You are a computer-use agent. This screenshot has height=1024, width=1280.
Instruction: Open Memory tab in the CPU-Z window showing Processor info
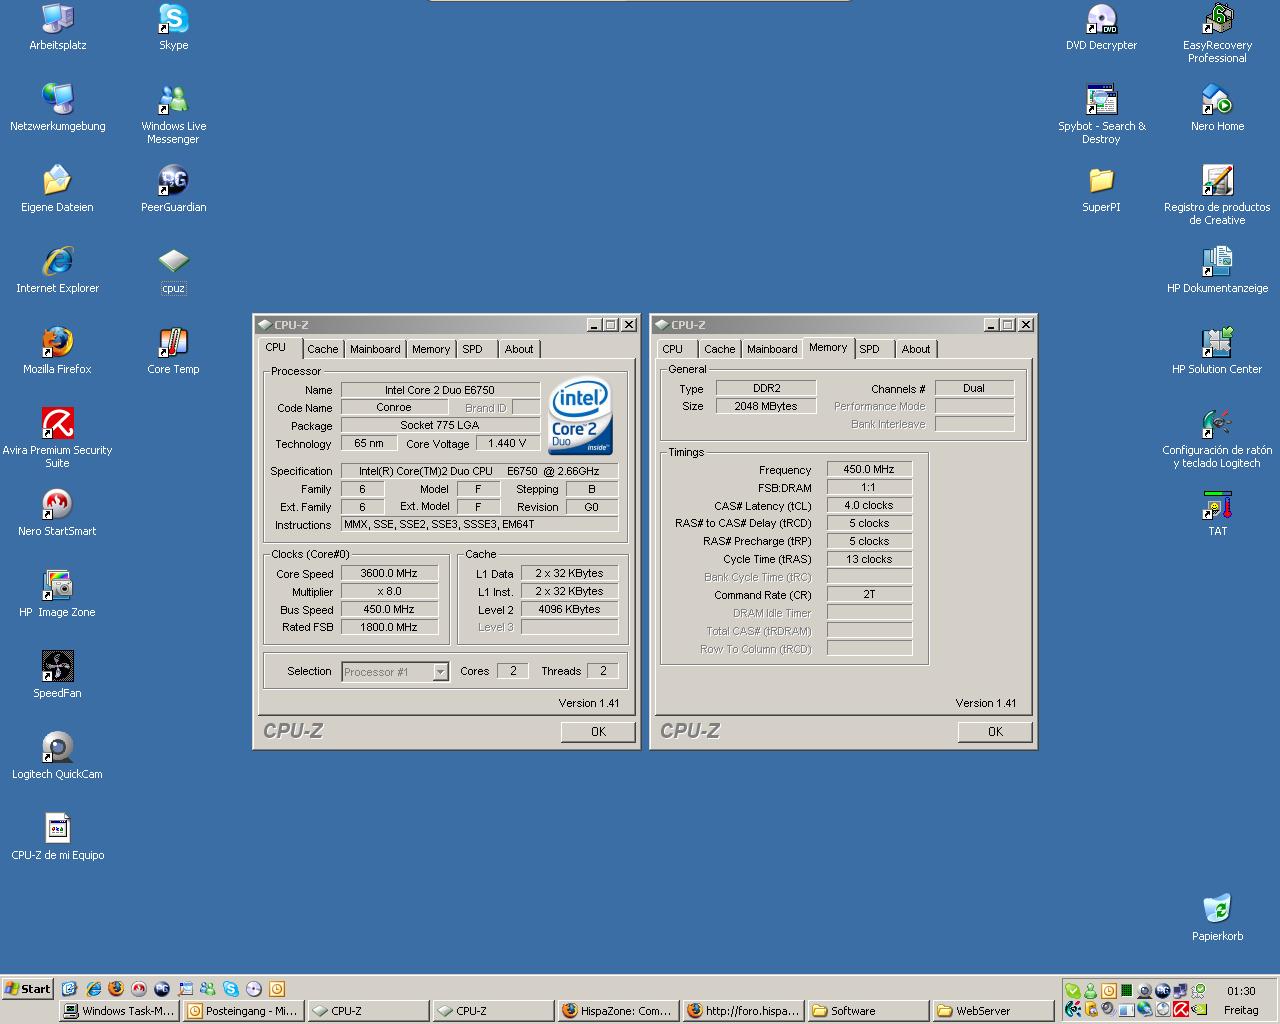[x=431, y=349]
